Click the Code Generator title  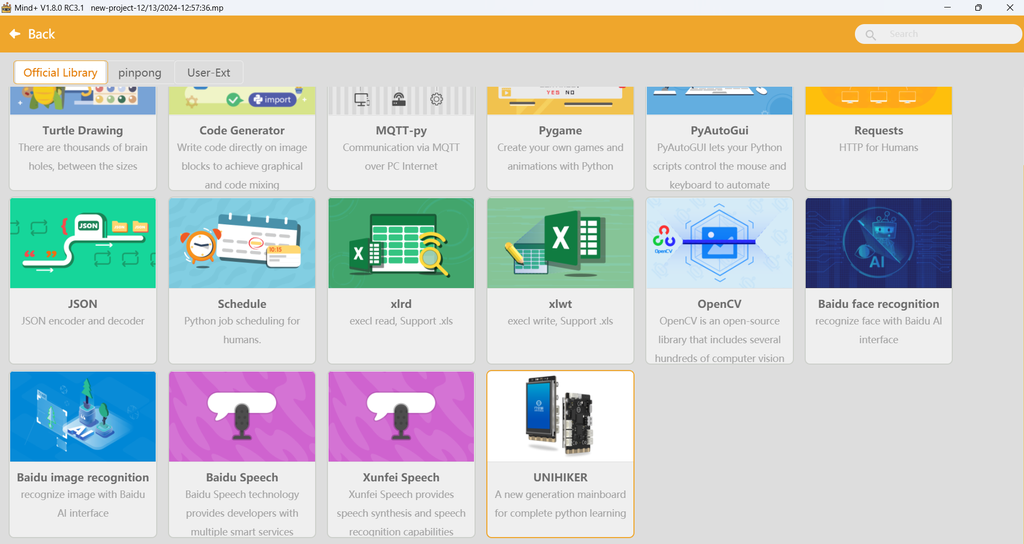click(x=242, y=131)
